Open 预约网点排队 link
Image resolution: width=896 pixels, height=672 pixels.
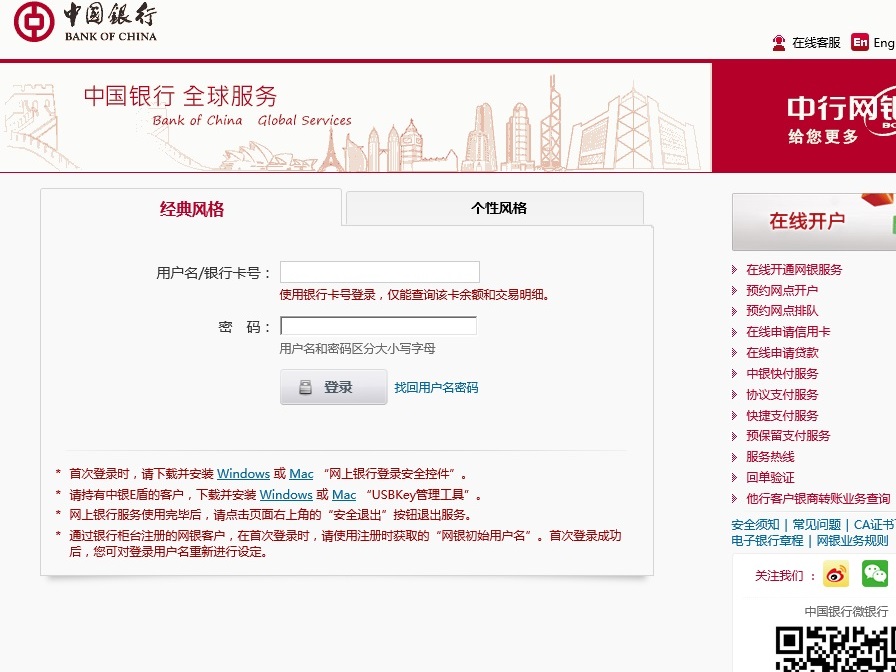point(782,311)
